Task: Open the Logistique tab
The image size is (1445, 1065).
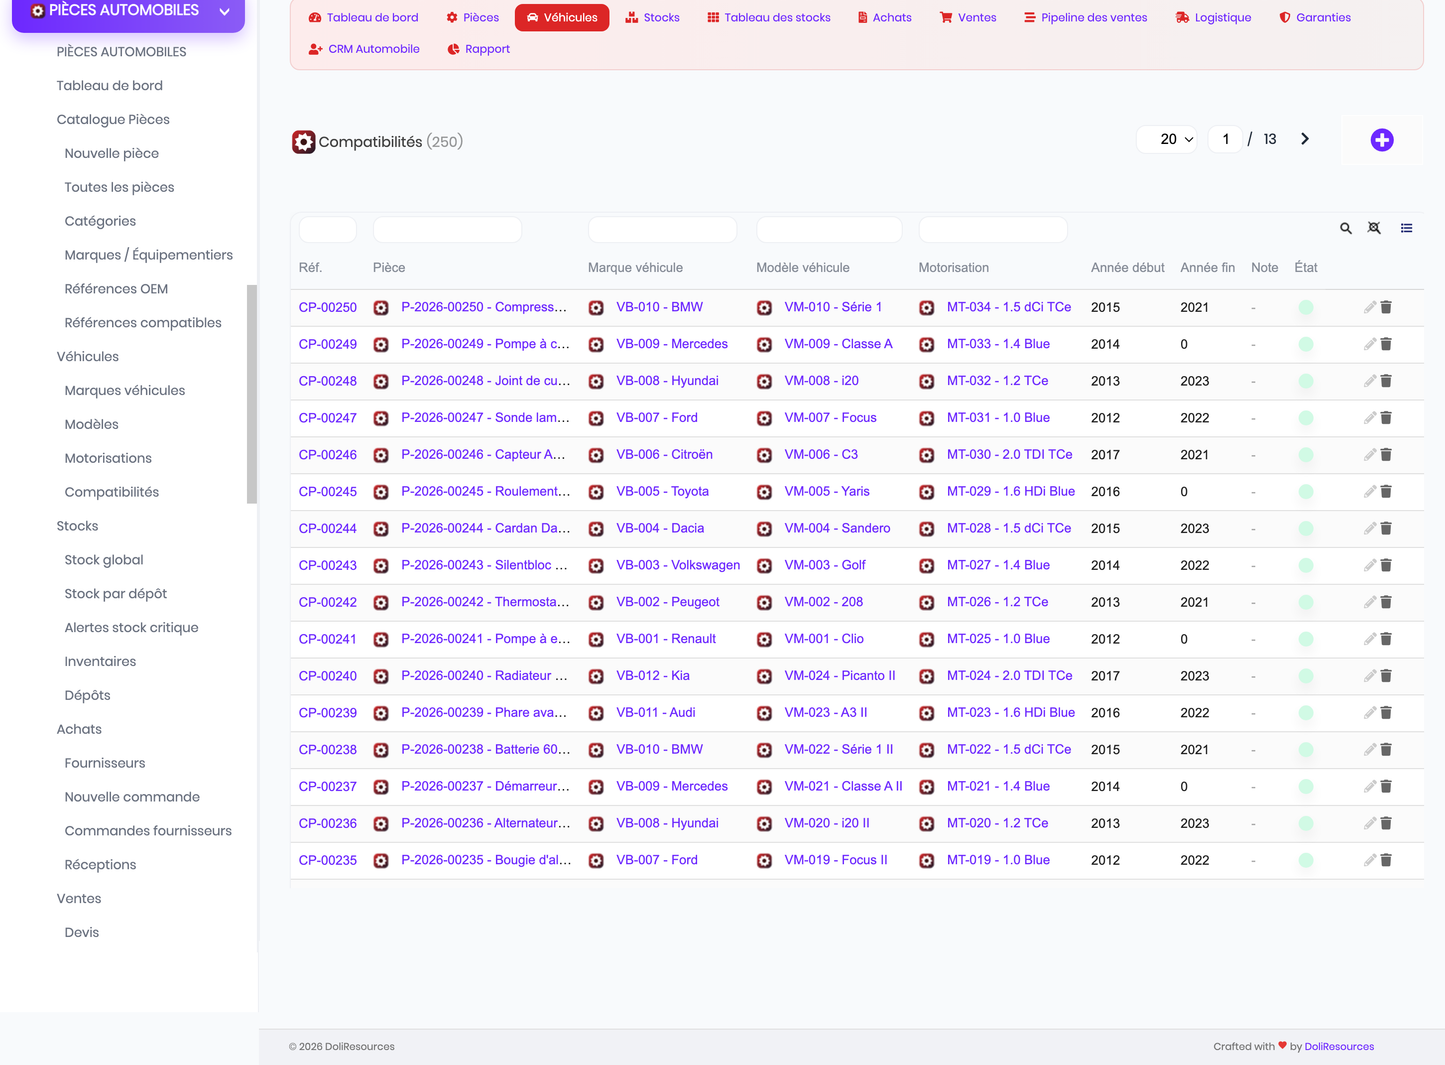Action: [x=1213, y=18]
